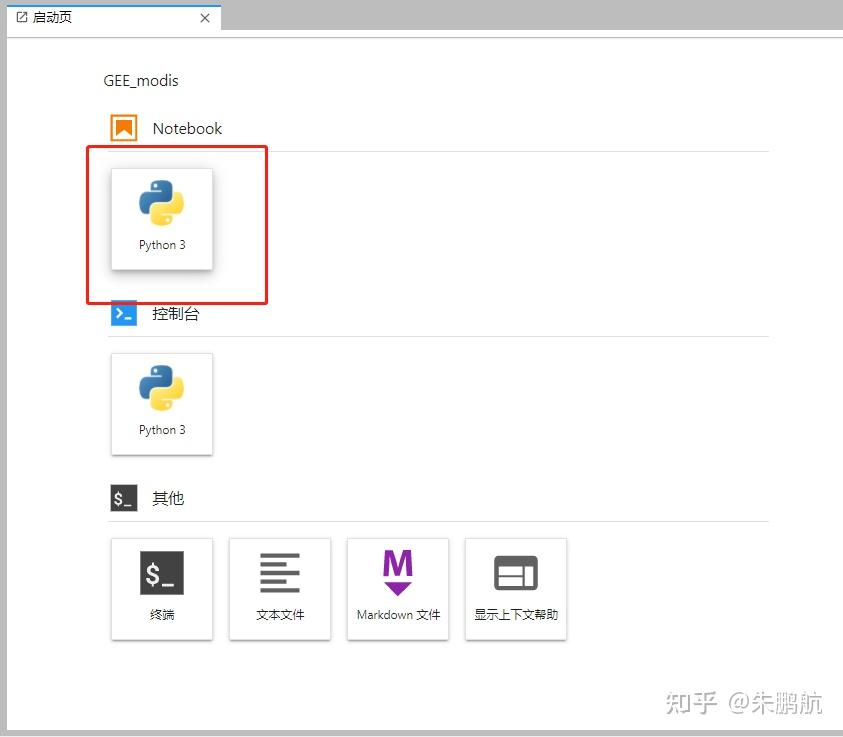Screen dimensions: 843x737
Task: Click Python 3 label in 控制台 card
Action: click(162, 430)
